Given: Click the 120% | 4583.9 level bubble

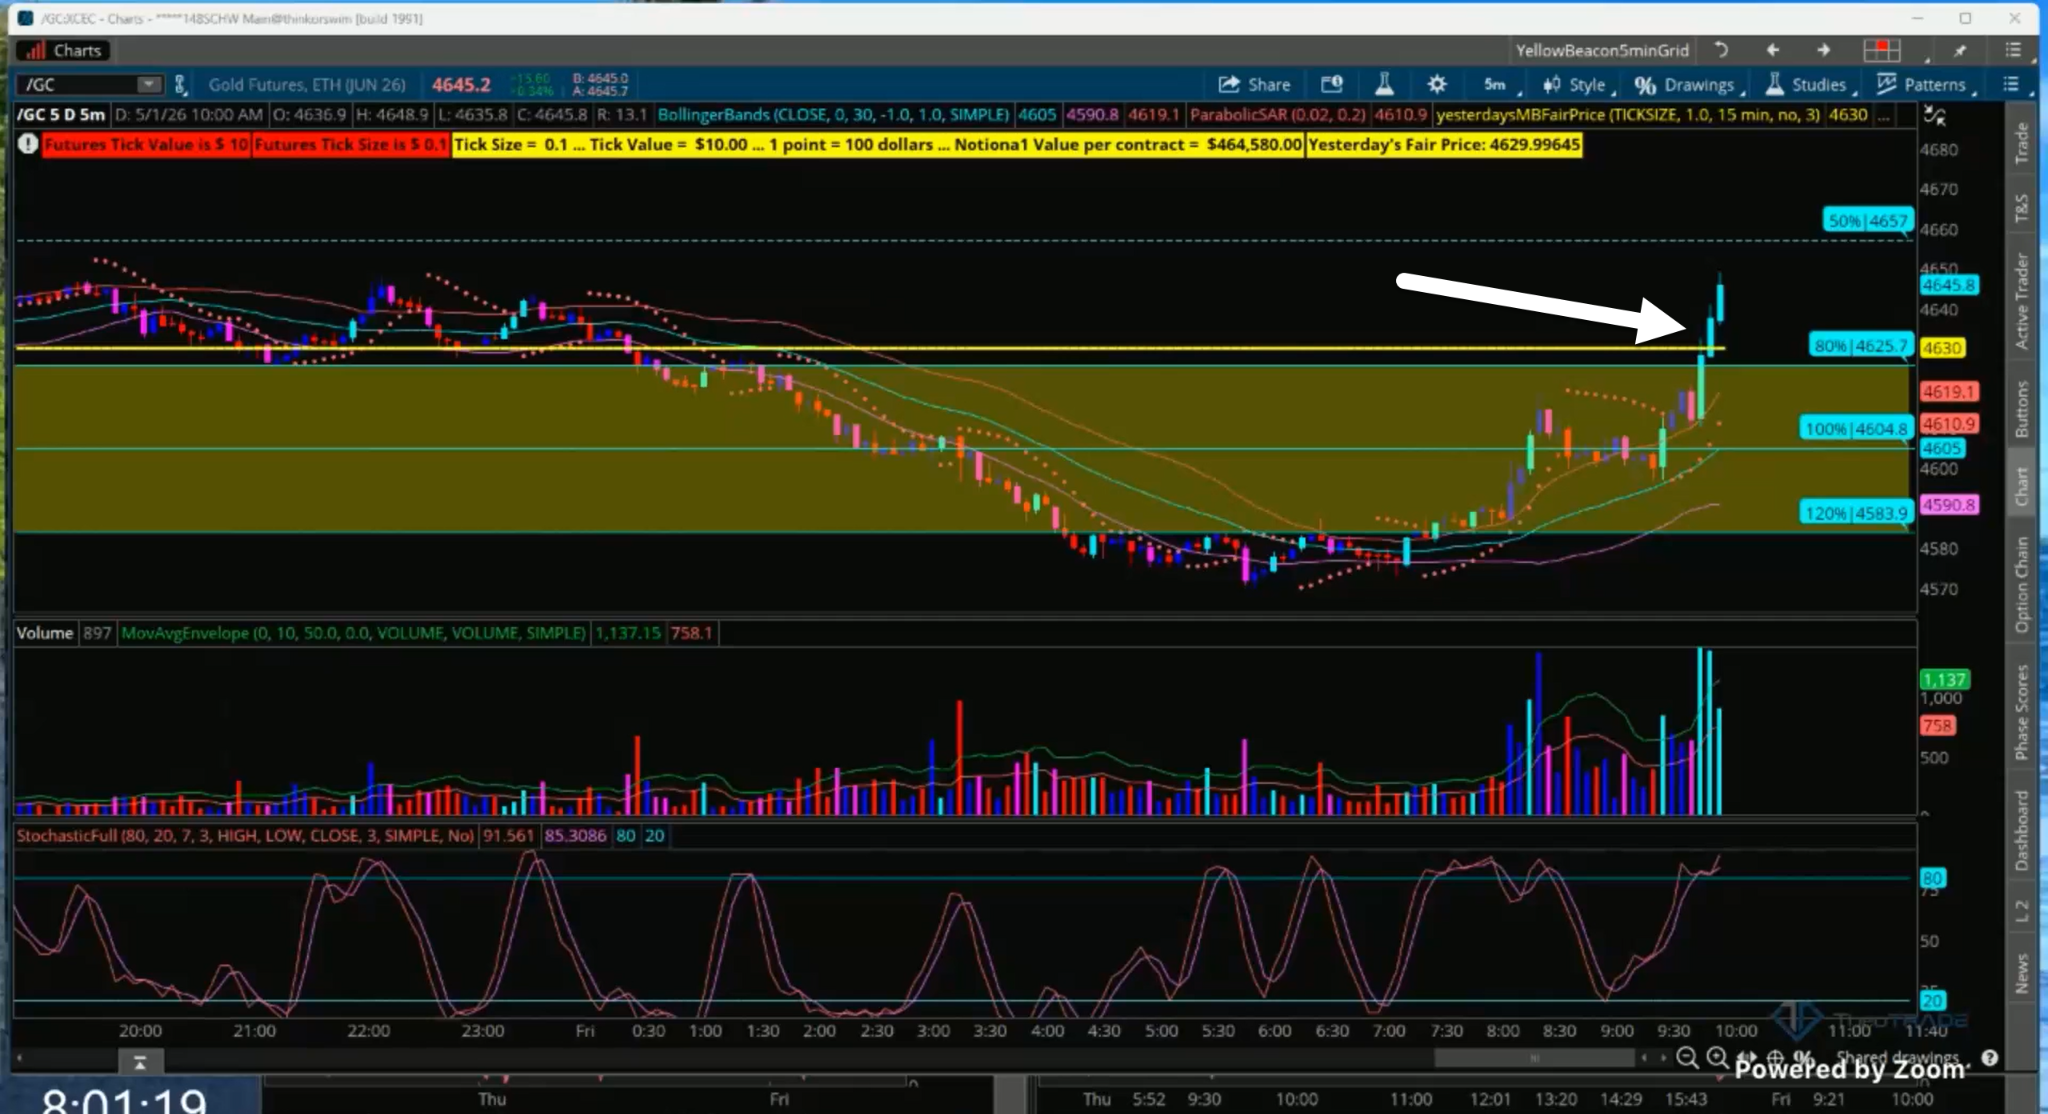Looking at the screenshot, I should (1856, 513).
